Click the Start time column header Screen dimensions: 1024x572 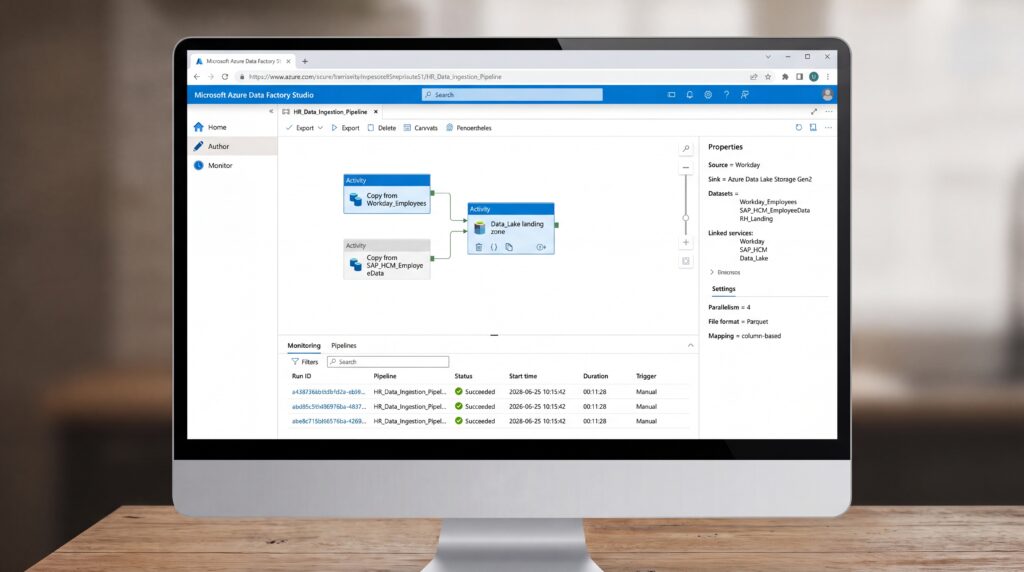[x=522, y=376]
